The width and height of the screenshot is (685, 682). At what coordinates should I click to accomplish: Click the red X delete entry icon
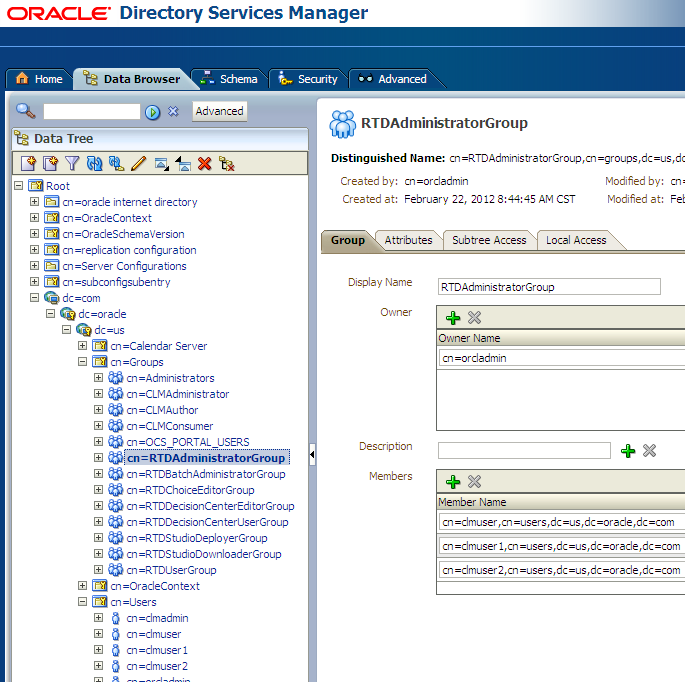coord(204,164)
